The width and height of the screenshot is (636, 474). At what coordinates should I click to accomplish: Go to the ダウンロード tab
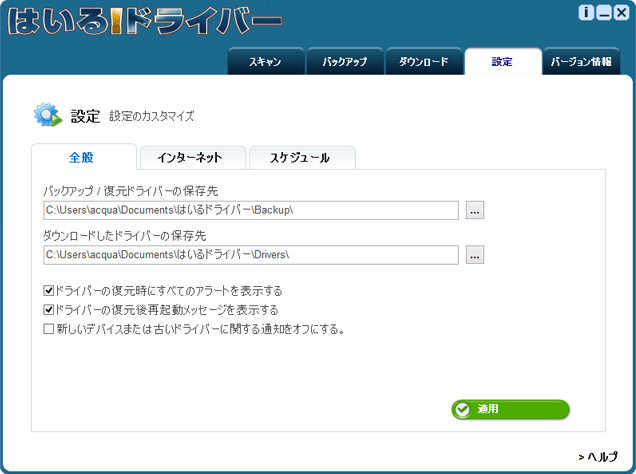pyautogui.click(x=423, y=62)
